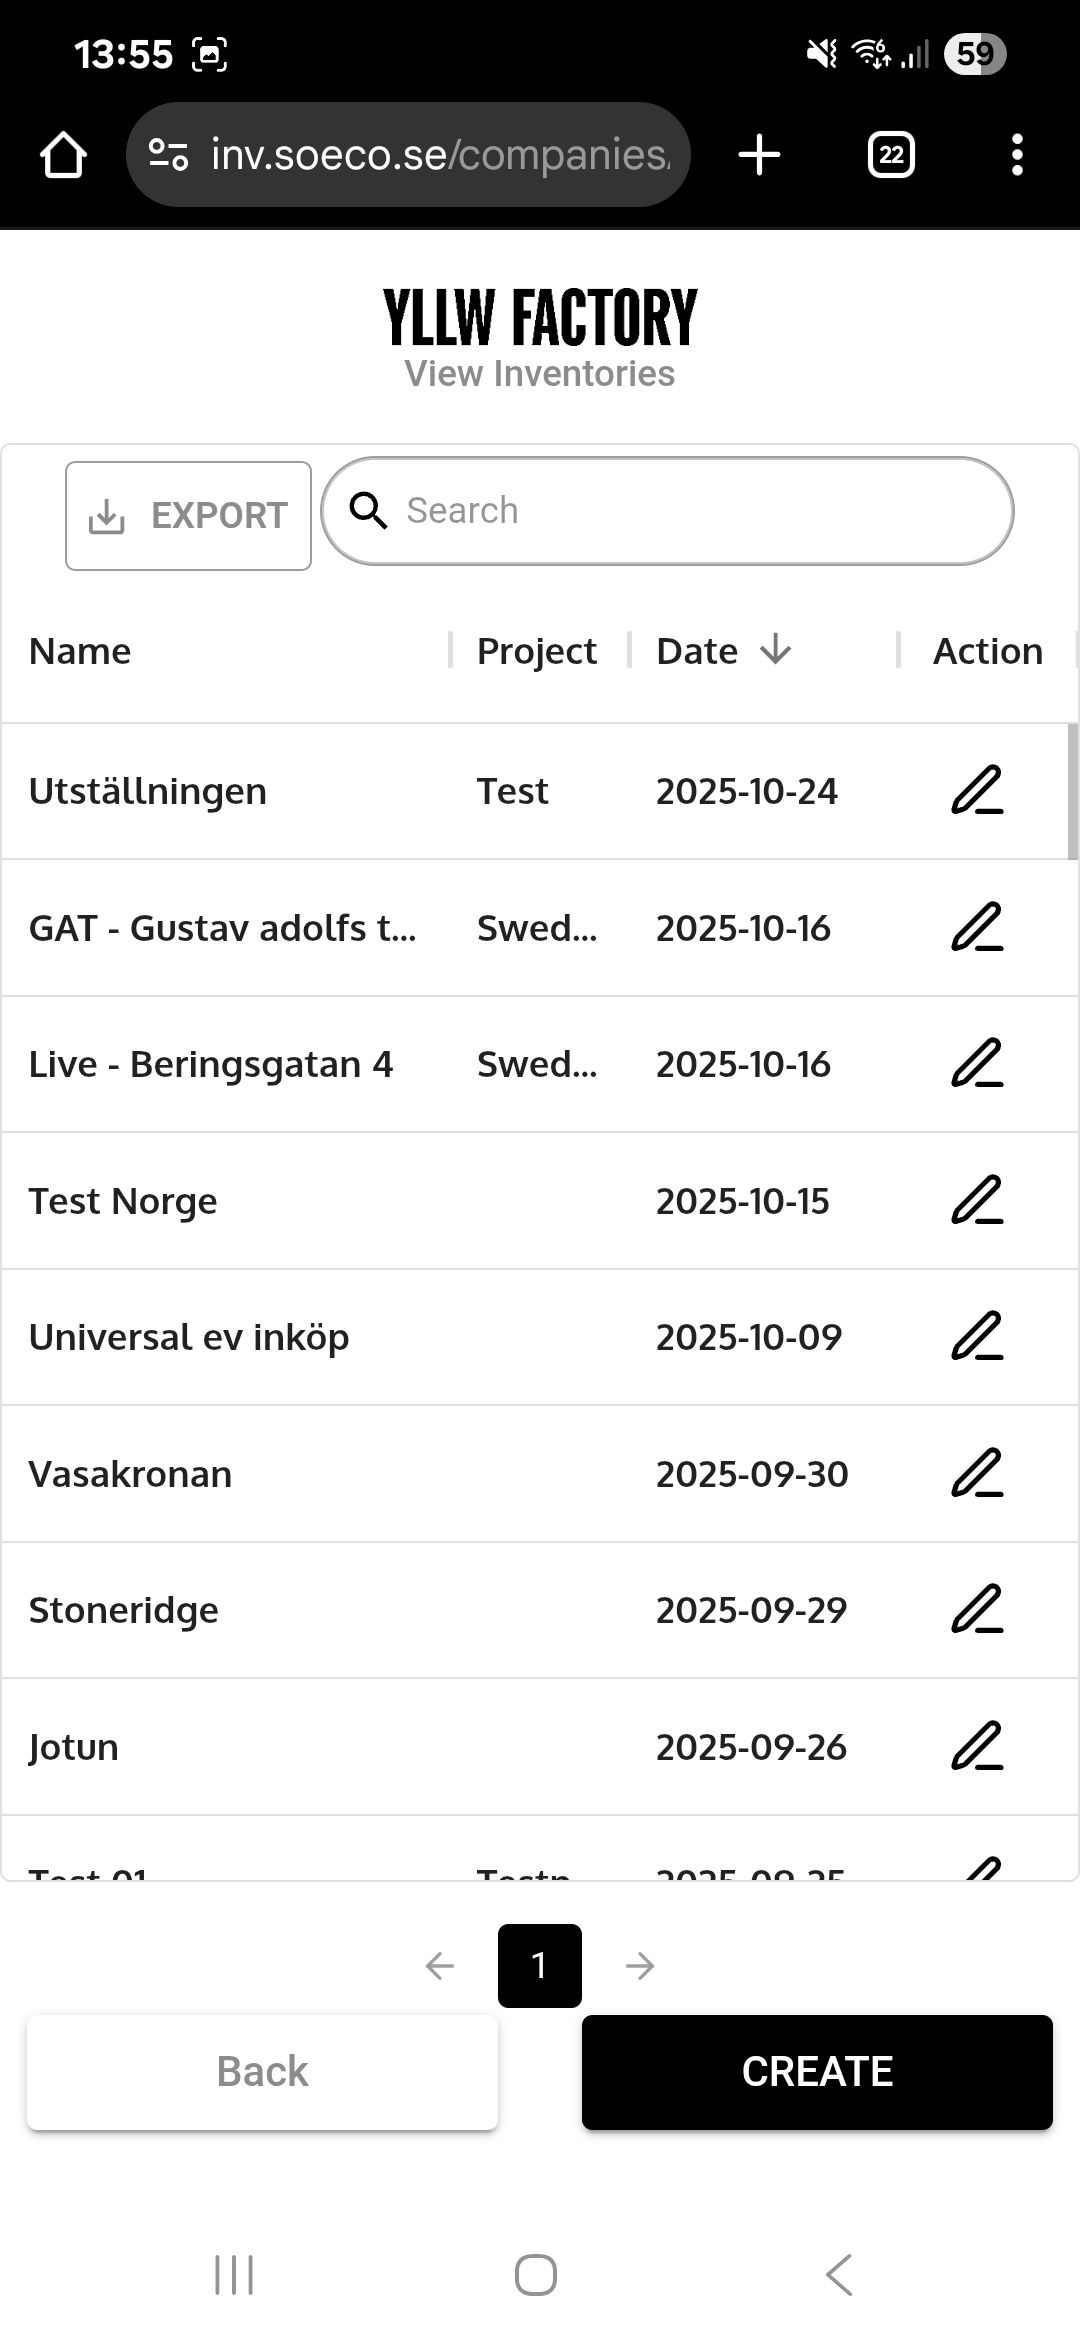Go to next page arrow
Screen dimensions: 1080x2340
coord(640,1966)
